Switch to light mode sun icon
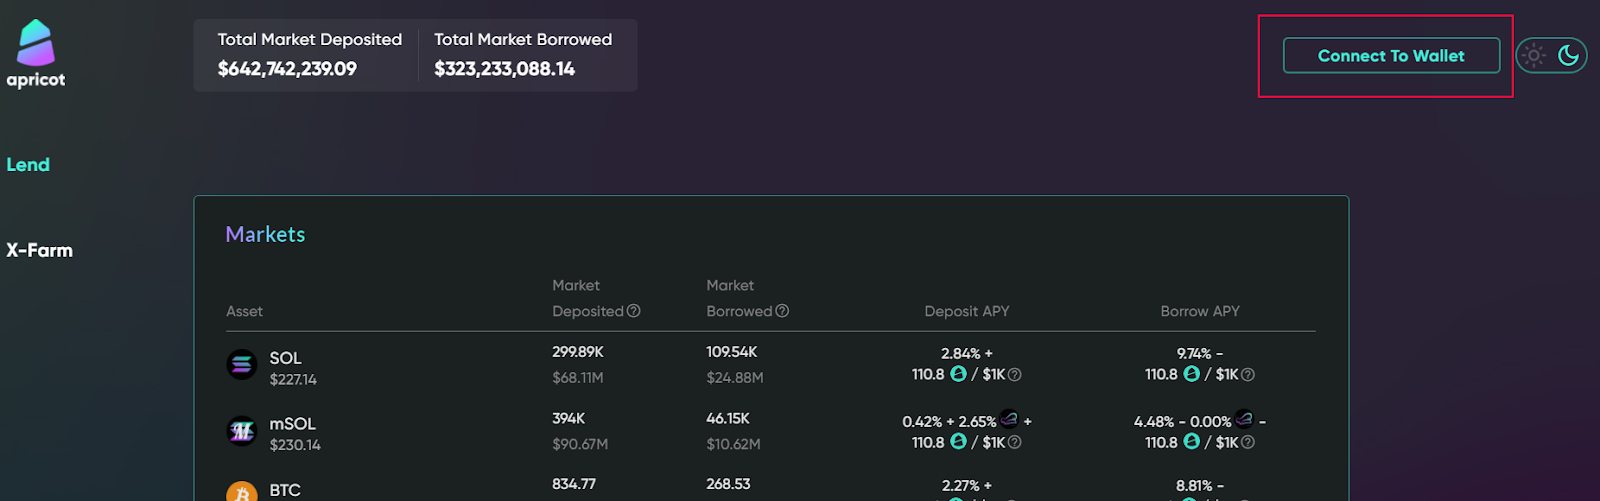This screenshot has height=501, width=1600. pos(1534,56)
